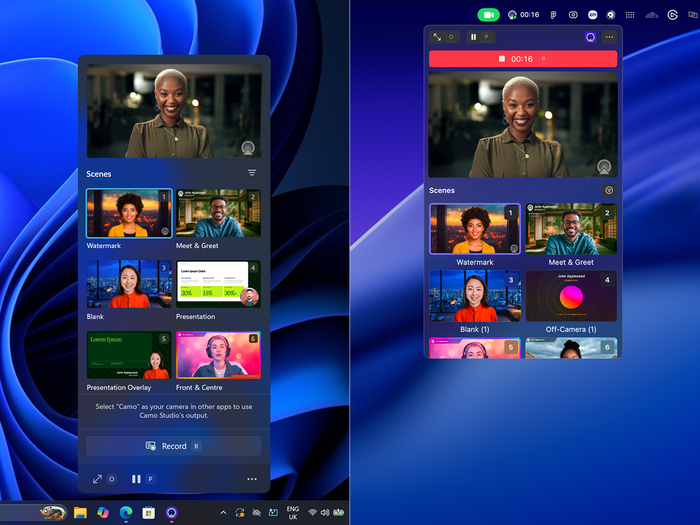Select the Watermark scene thumbnail in the Mac panel
This screenshot has width=700, height=525.
[475, 229]
